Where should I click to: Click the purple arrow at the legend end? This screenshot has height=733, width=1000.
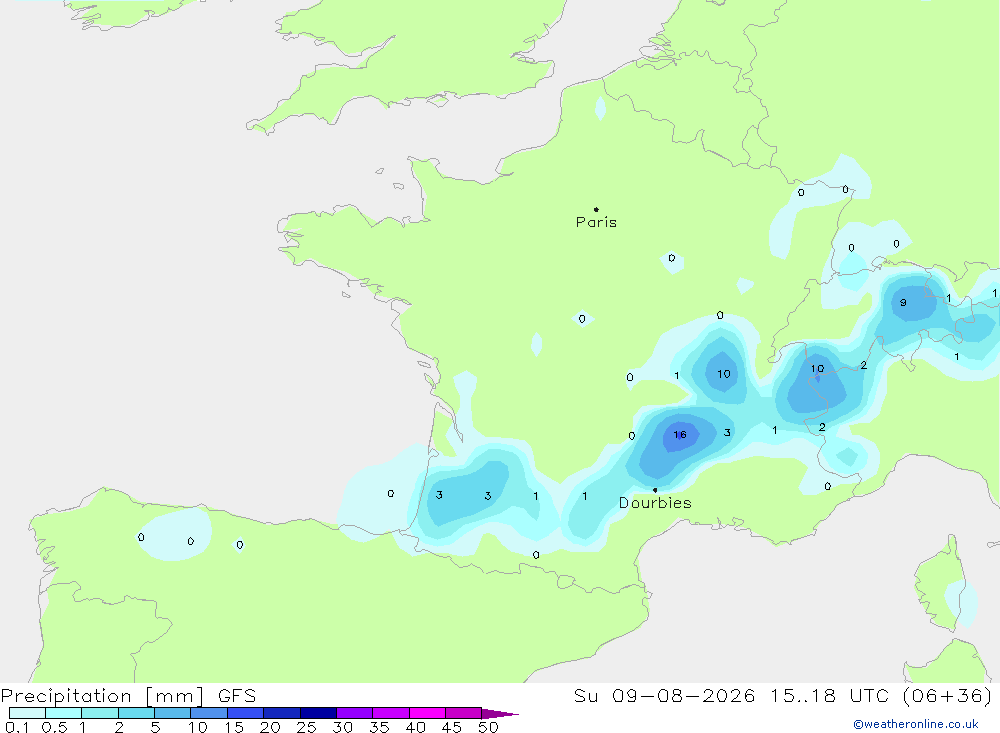pos(500,714)
